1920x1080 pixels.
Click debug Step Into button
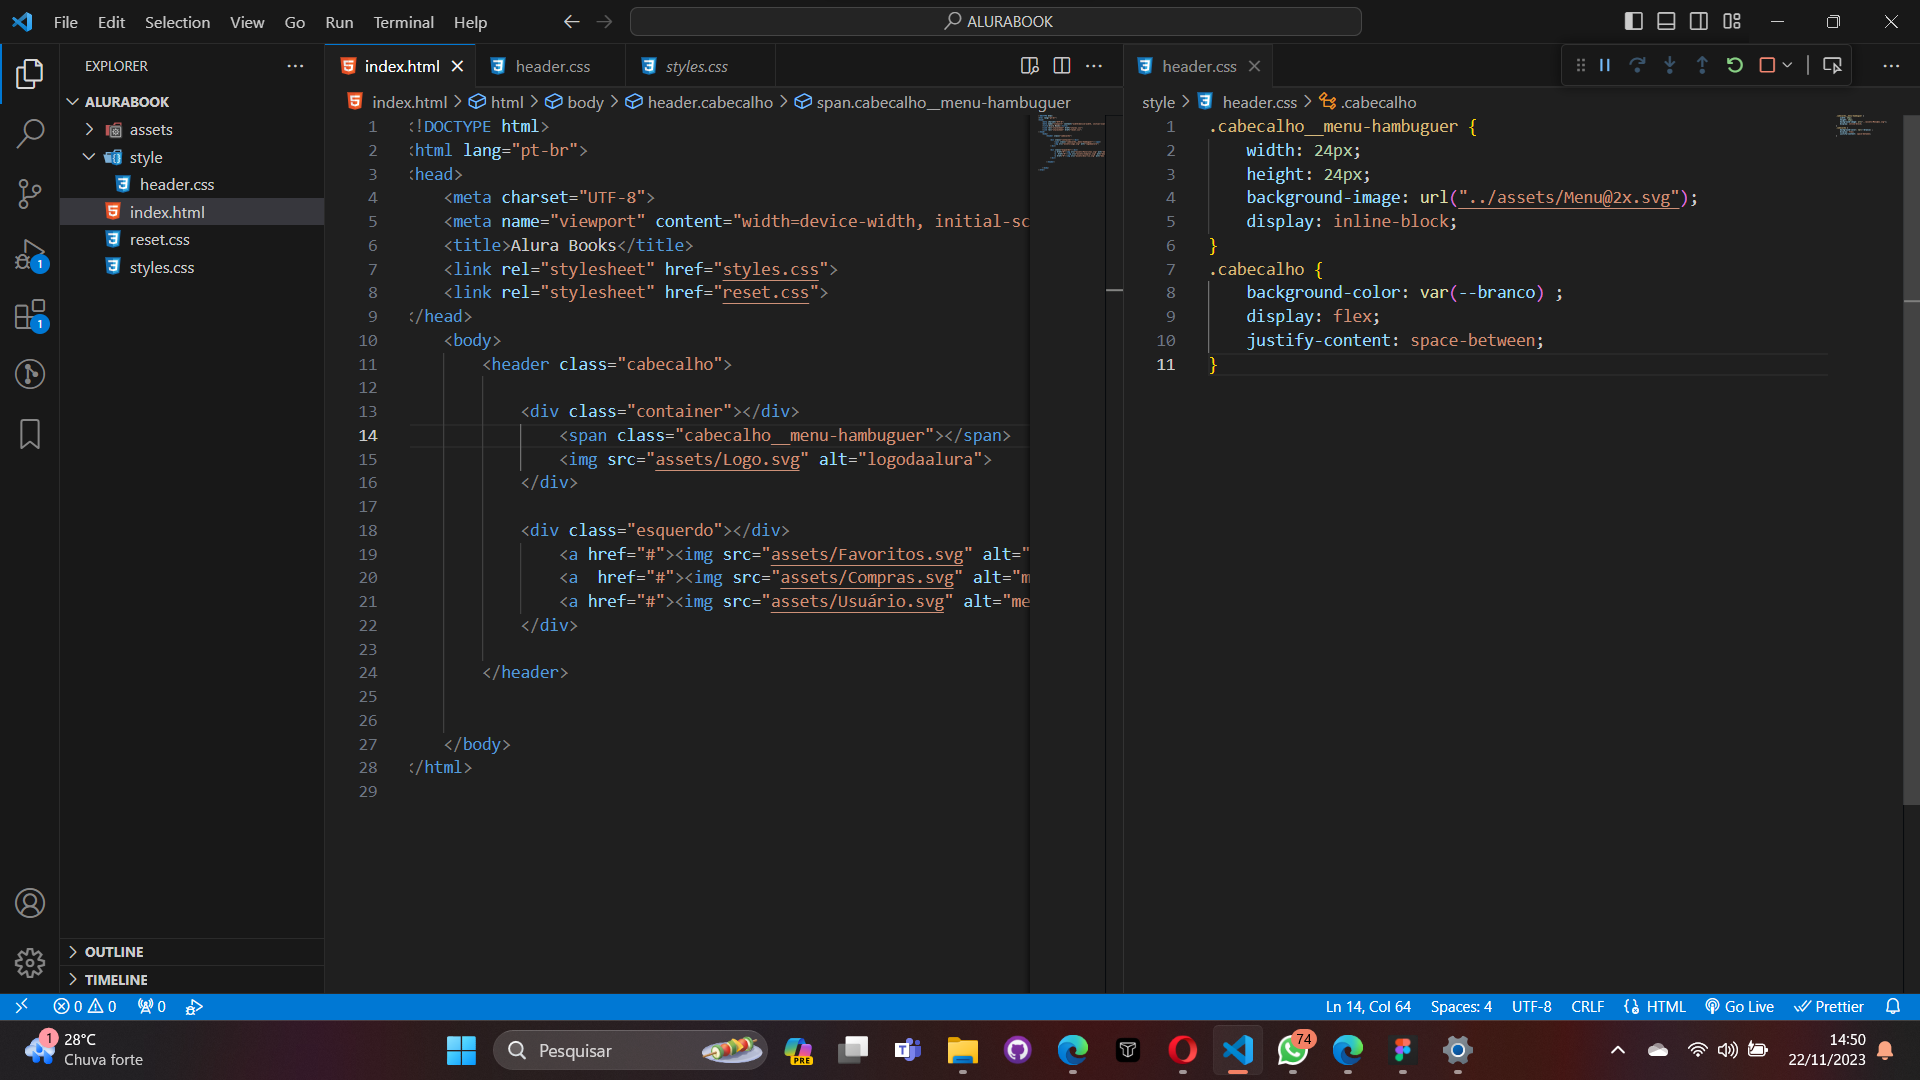1670,65
